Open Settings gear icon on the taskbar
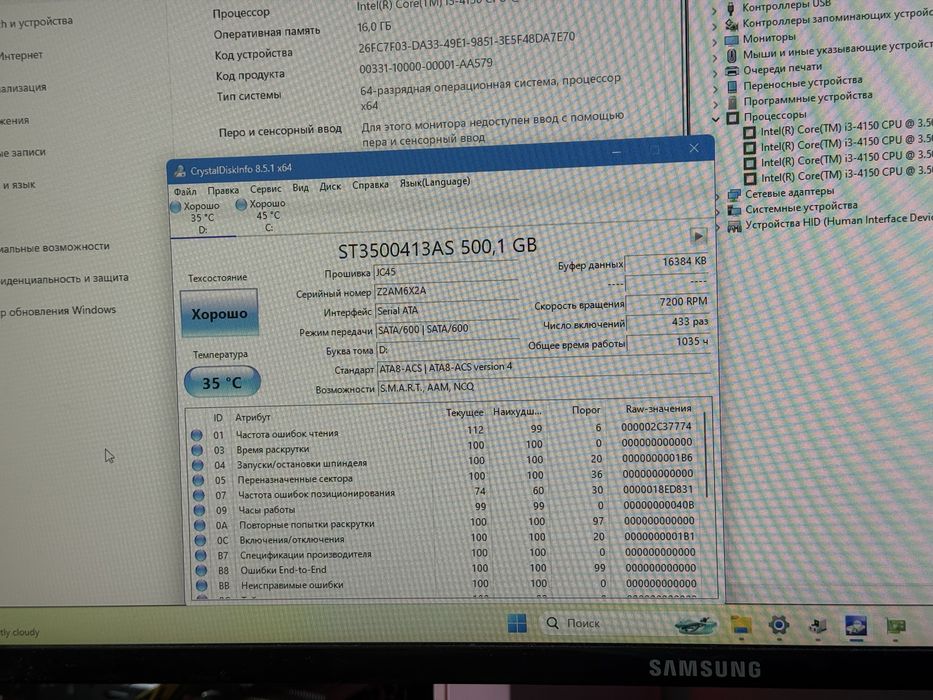Screen dimensions: 933x700 779,625
